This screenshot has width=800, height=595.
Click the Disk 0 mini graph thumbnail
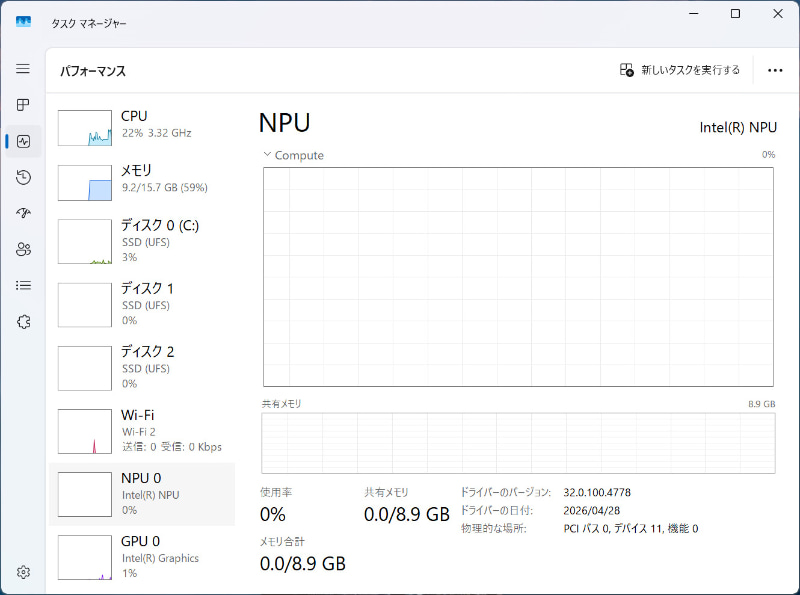coord(85,241)
